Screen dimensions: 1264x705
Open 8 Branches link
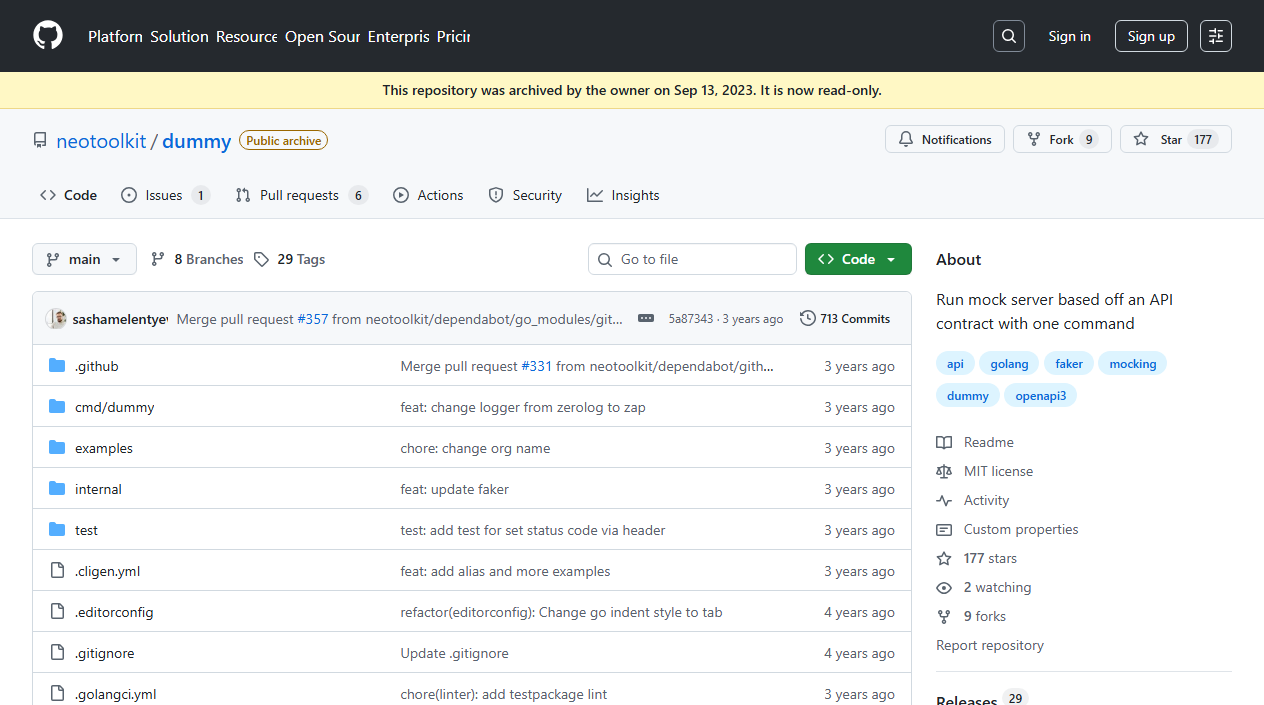coord(197,259)
